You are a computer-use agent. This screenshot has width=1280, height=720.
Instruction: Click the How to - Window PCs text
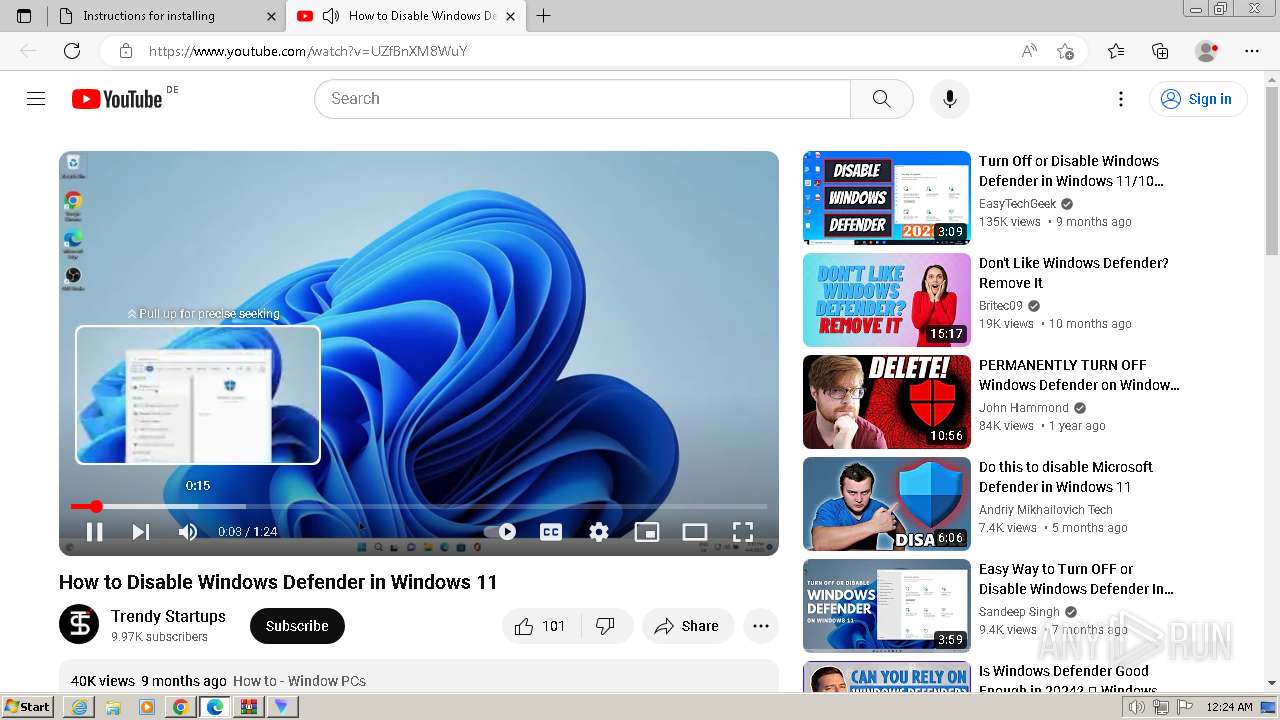(x=299, y=681)
